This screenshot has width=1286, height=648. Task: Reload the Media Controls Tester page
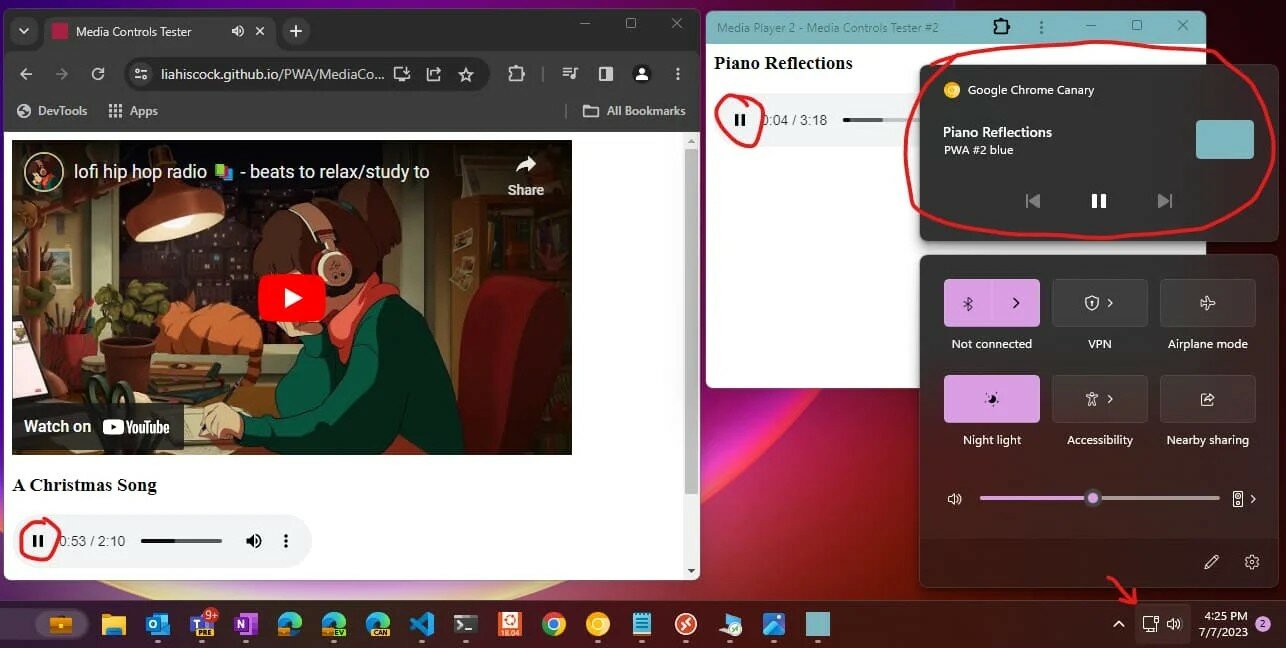click(x=98, y=74)
